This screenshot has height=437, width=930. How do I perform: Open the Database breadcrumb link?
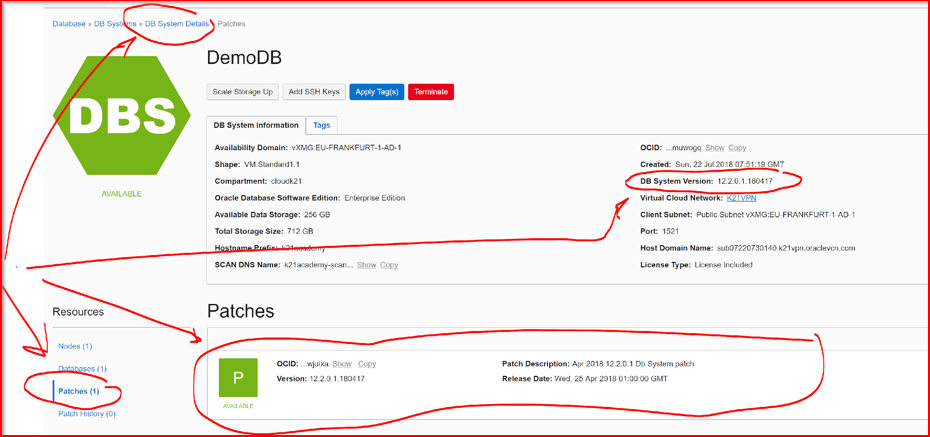[69, 24]
